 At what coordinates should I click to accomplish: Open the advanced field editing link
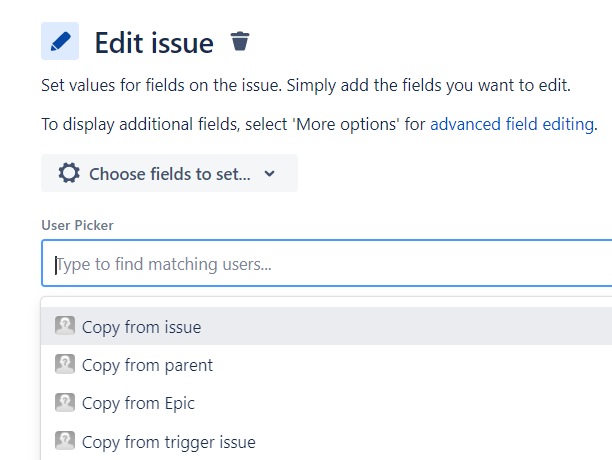pos(512,124)
